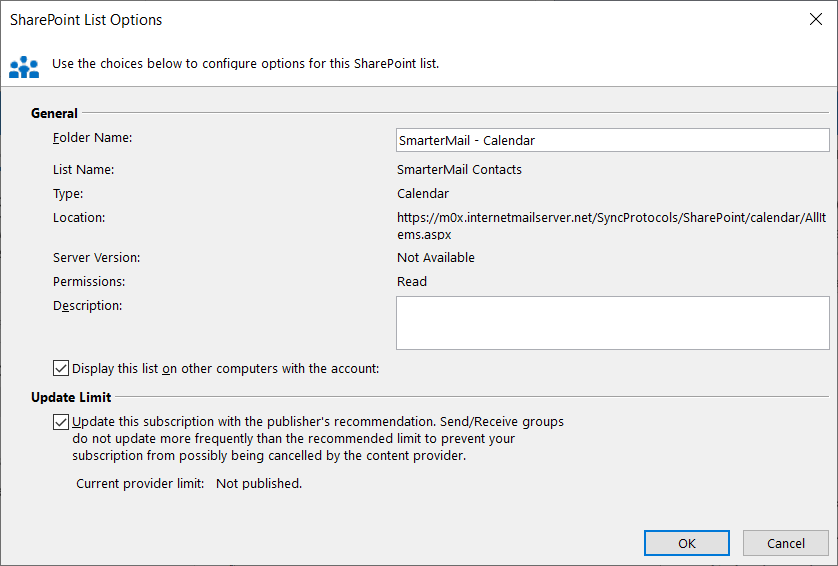Select the List Name value SmarterMail Contacts
This screenshot has height=566, width=838.
coord(459,169)
